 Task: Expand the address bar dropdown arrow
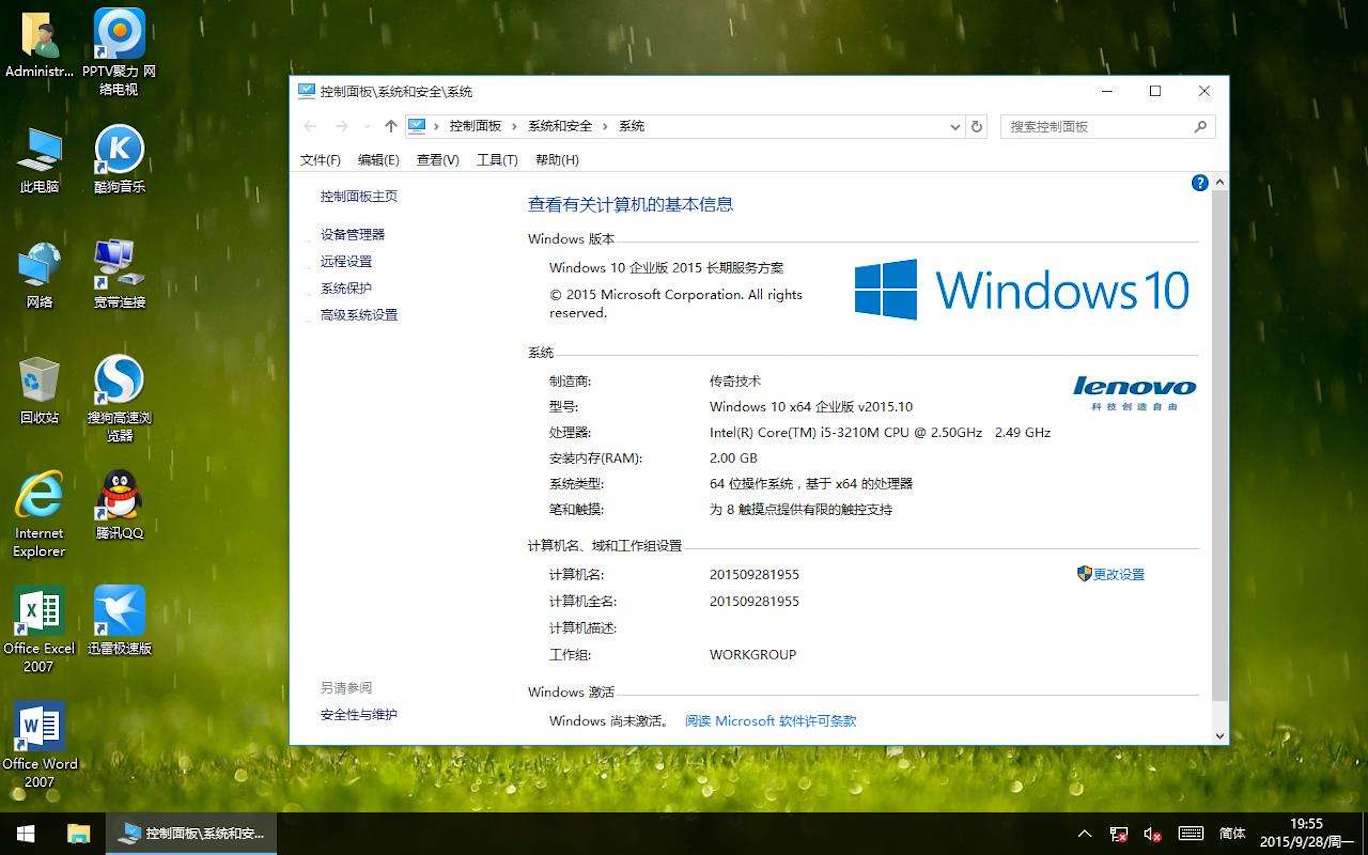(955, 126)
